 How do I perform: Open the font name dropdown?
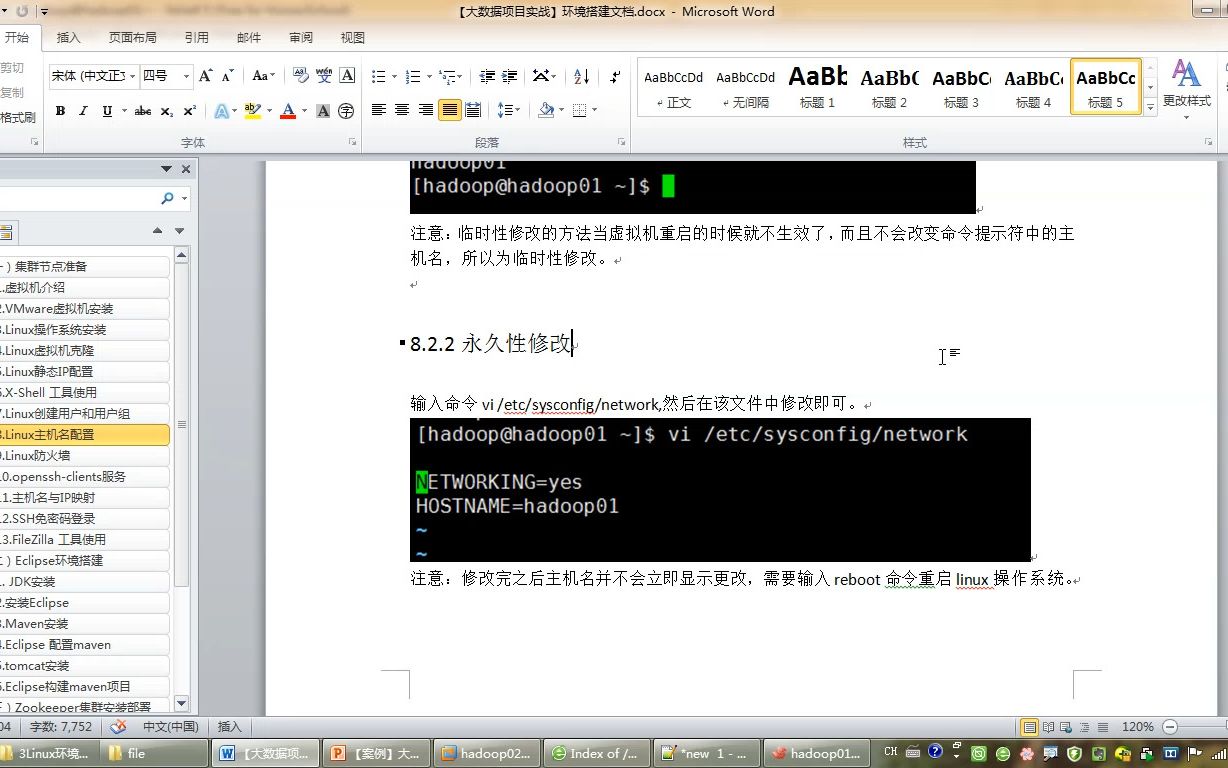tap(131, 76)
